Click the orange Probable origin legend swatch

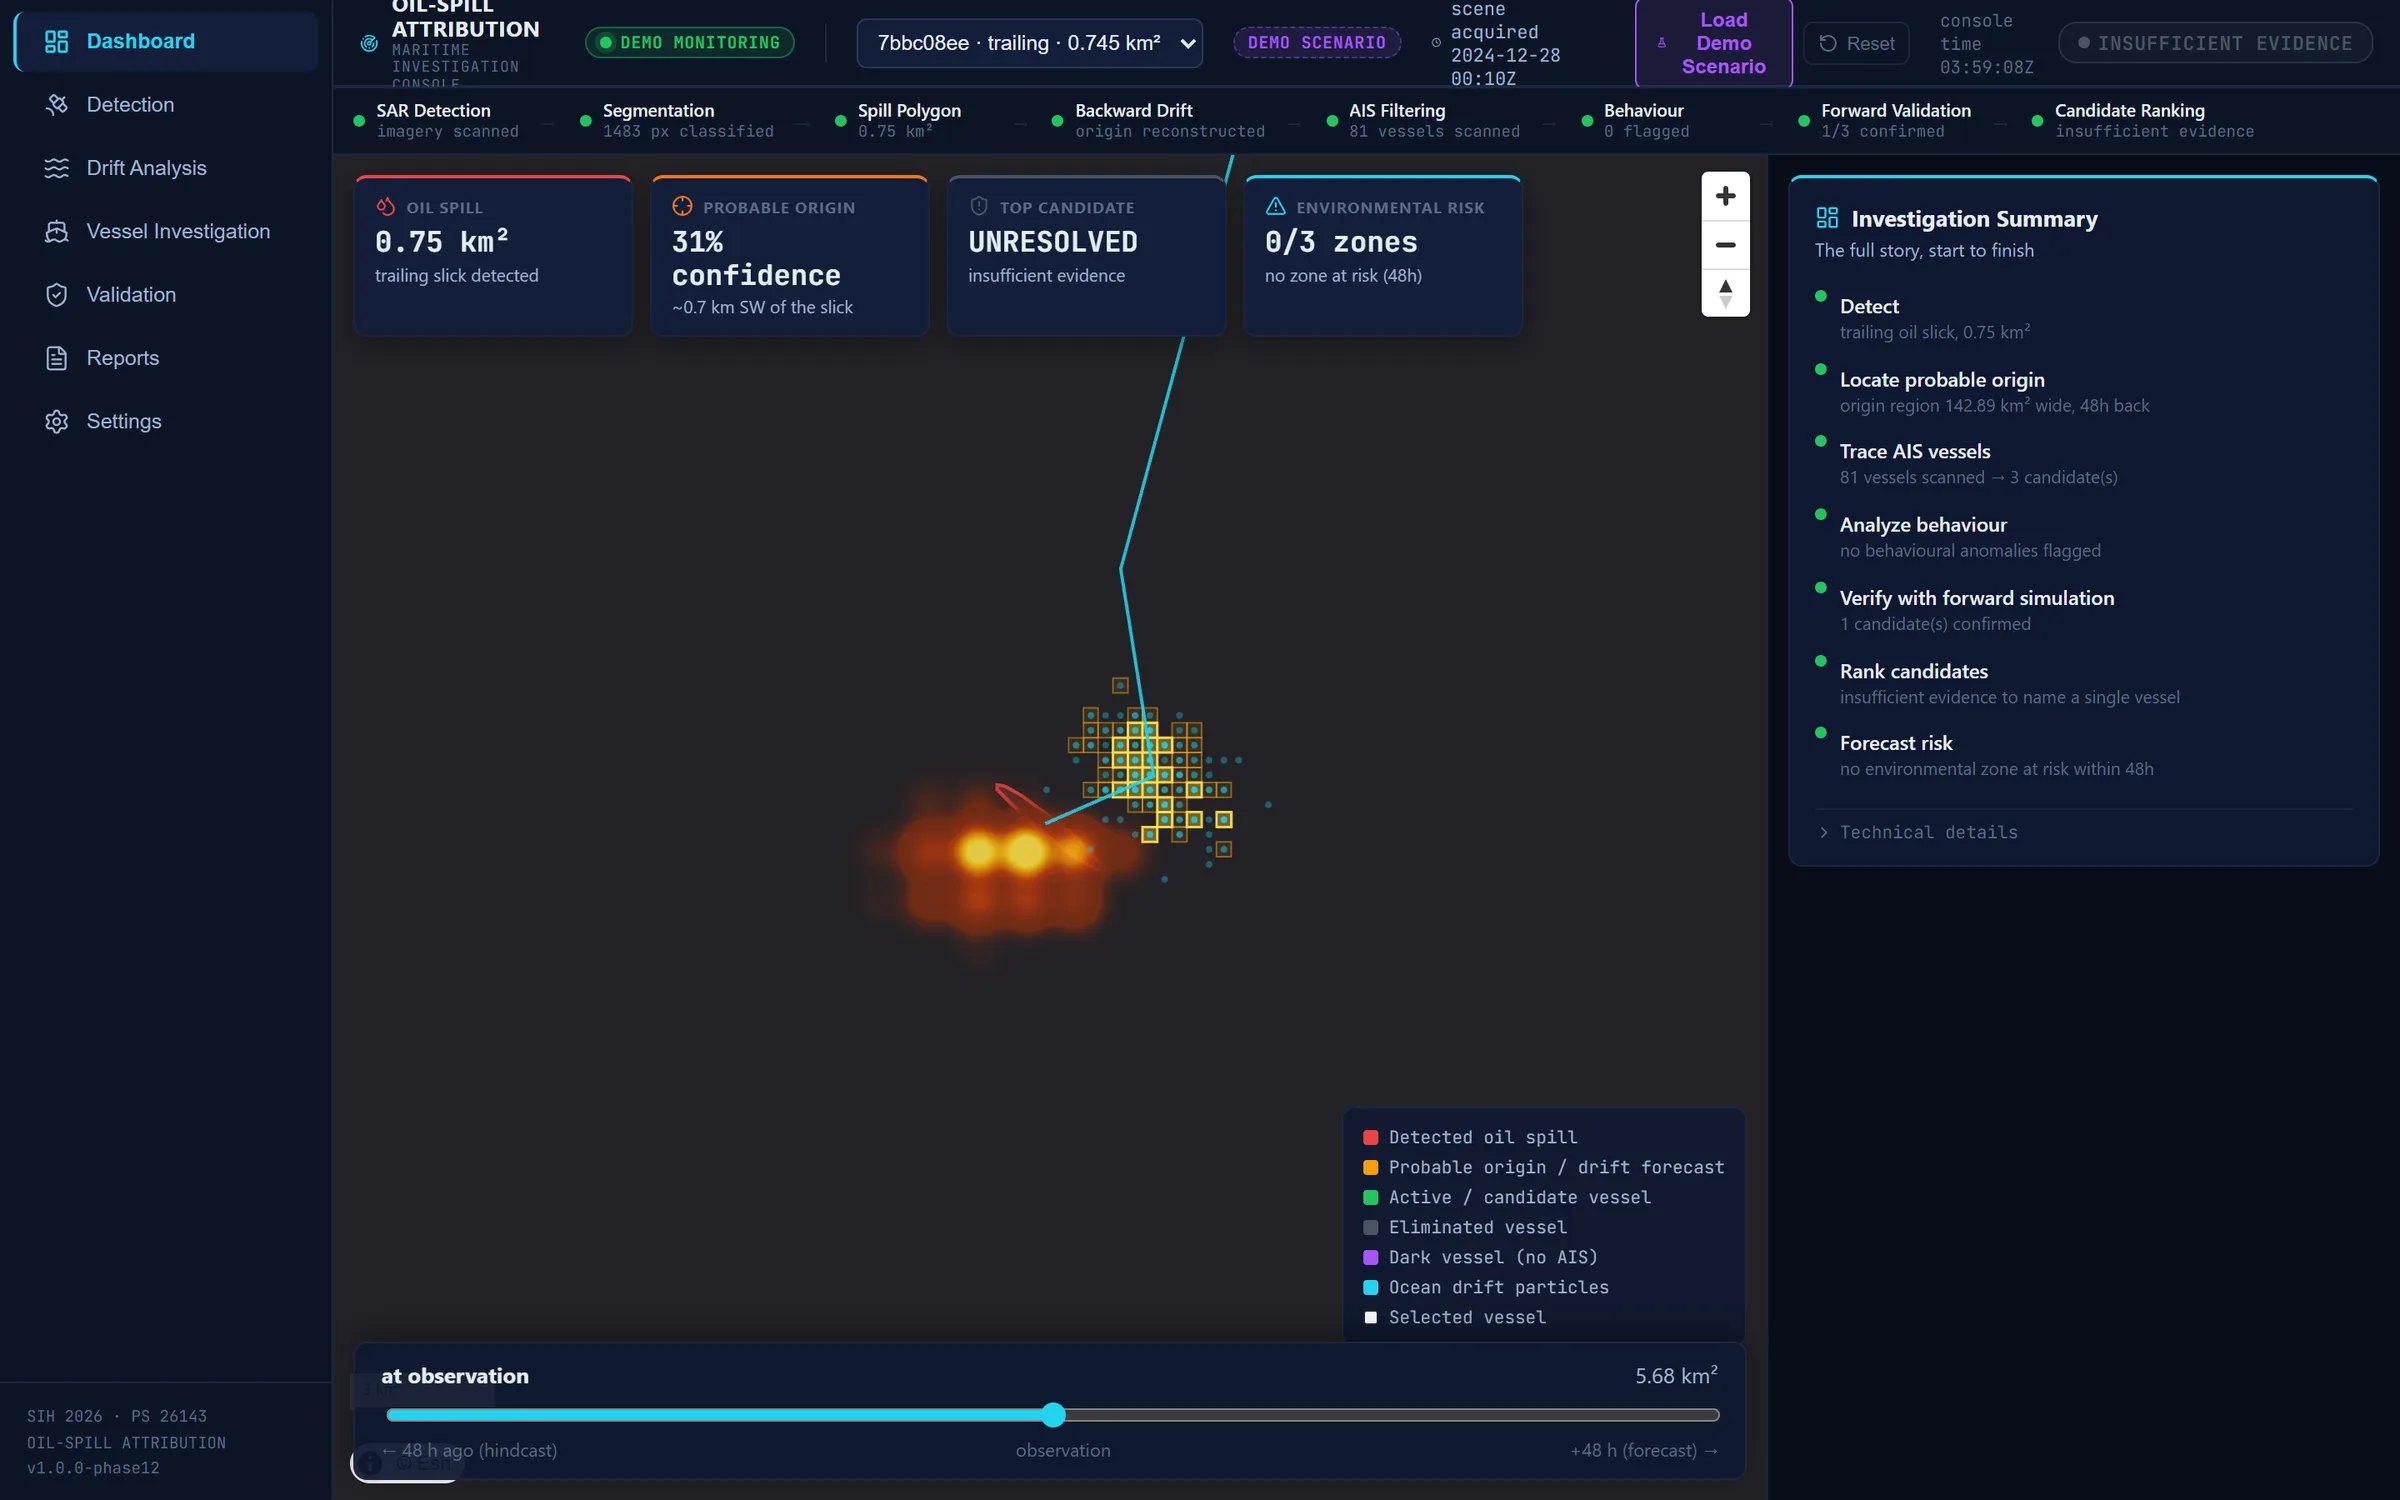[x=1370, y=1167]
